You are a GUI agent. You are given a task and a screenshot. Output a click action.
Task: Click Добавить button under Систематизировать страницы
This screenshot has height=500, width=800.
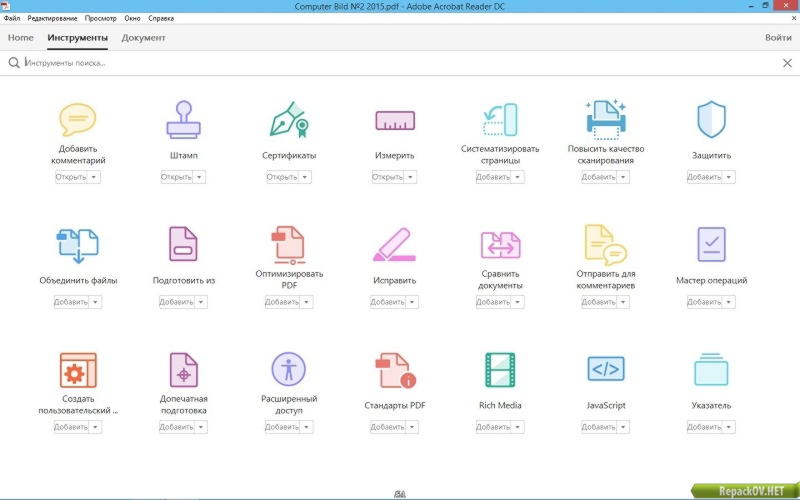[493, 177]
